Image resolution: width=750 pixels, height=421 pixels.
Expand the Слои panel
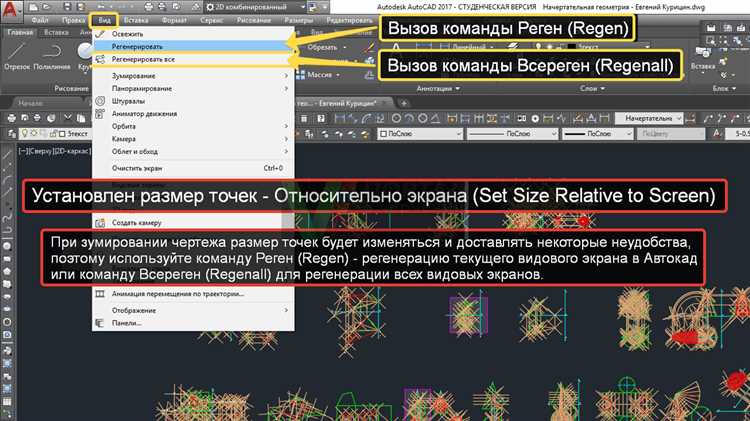tap(592, 89)
